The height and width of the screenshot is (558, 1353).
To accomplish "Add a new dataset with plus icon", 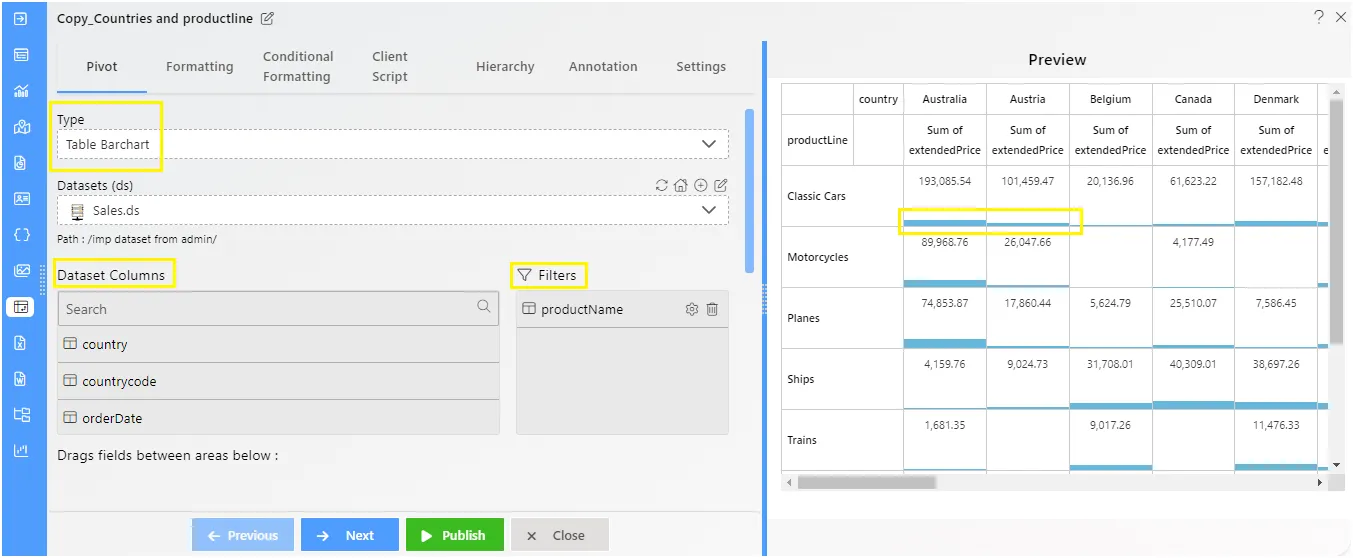I will (x=701, y=185).
